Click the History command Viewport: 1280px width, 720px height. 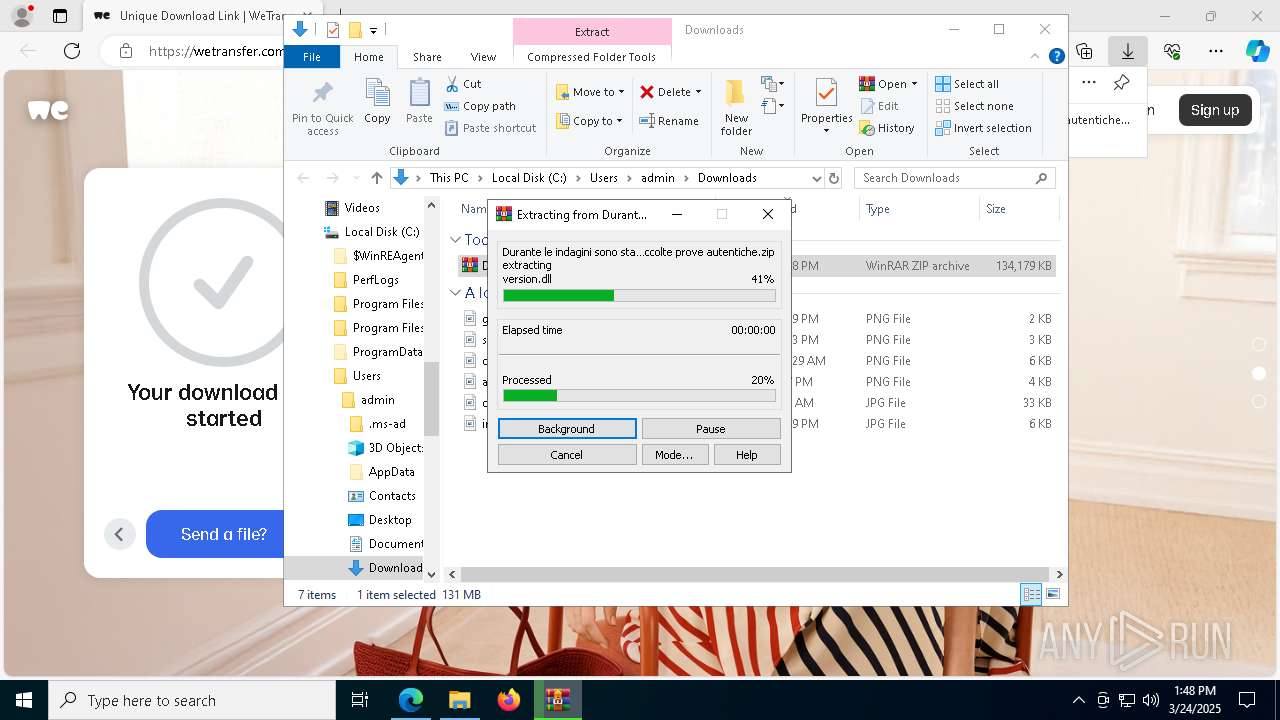point(887,128)
